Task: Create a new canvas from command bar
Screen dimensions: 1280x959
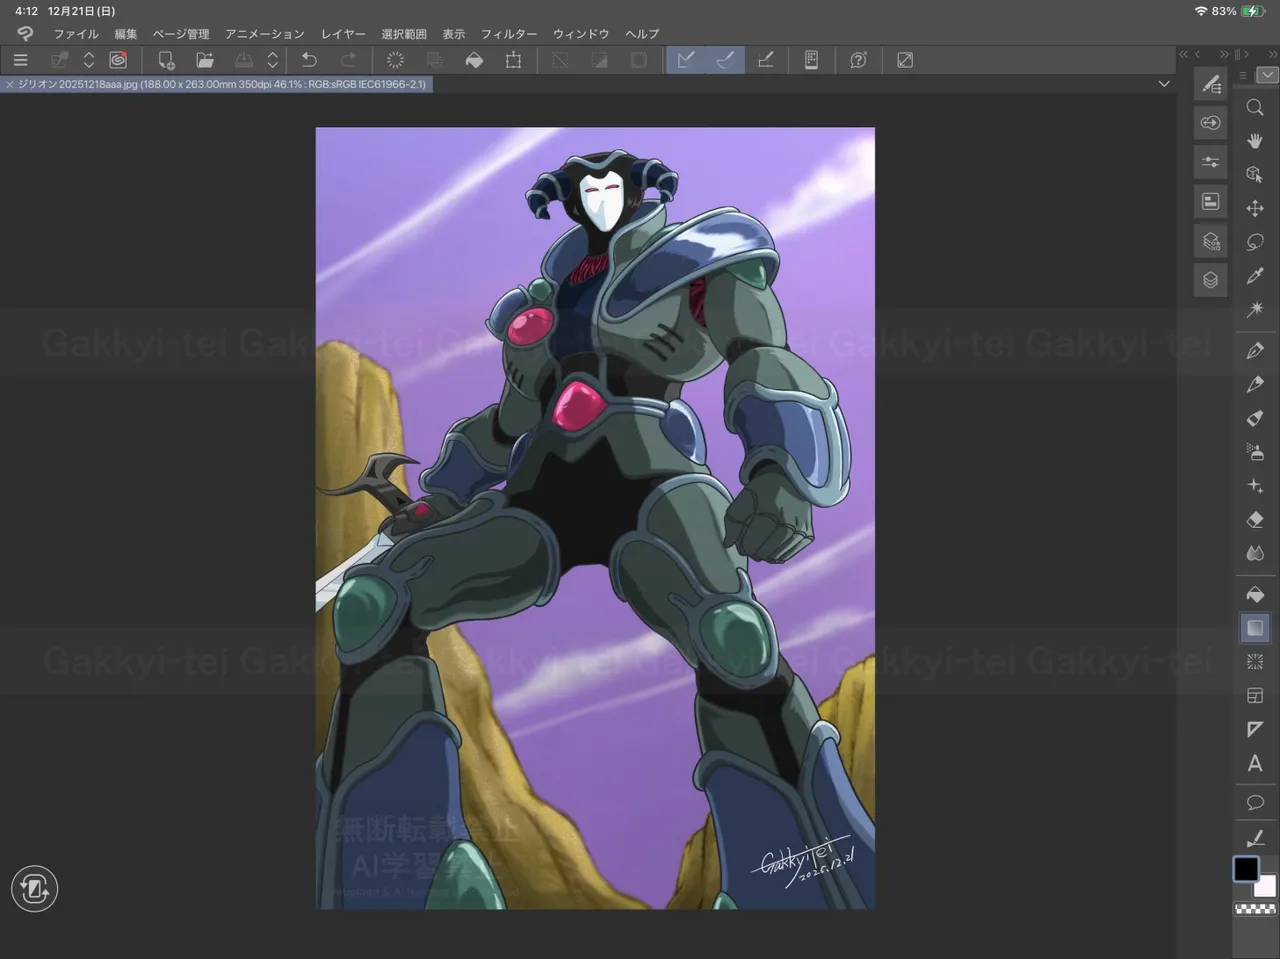Action: [166, 60]
